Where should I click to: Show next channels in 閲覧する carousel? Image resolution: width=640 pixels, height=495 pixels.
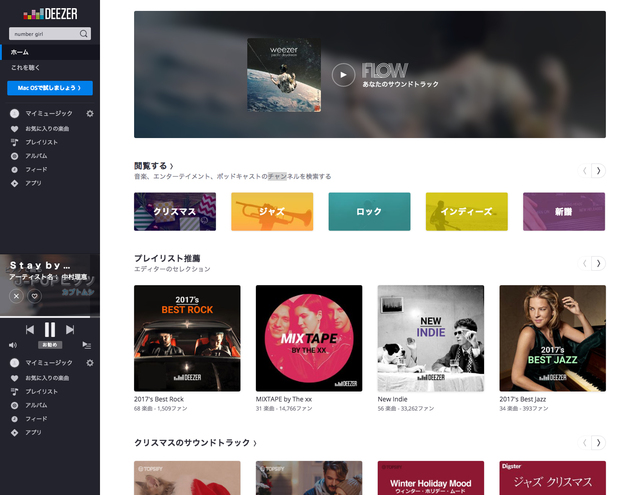598,171
